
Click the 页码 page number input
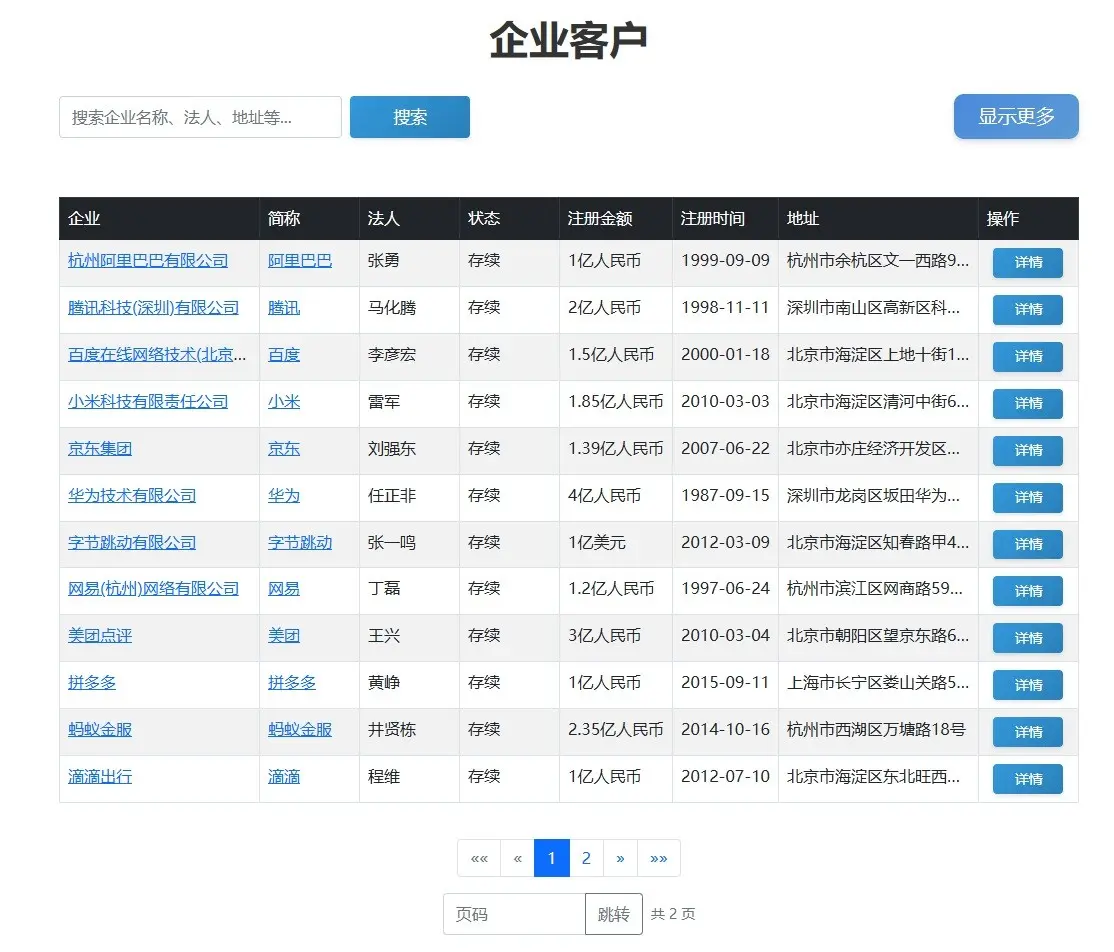(514, 914)
